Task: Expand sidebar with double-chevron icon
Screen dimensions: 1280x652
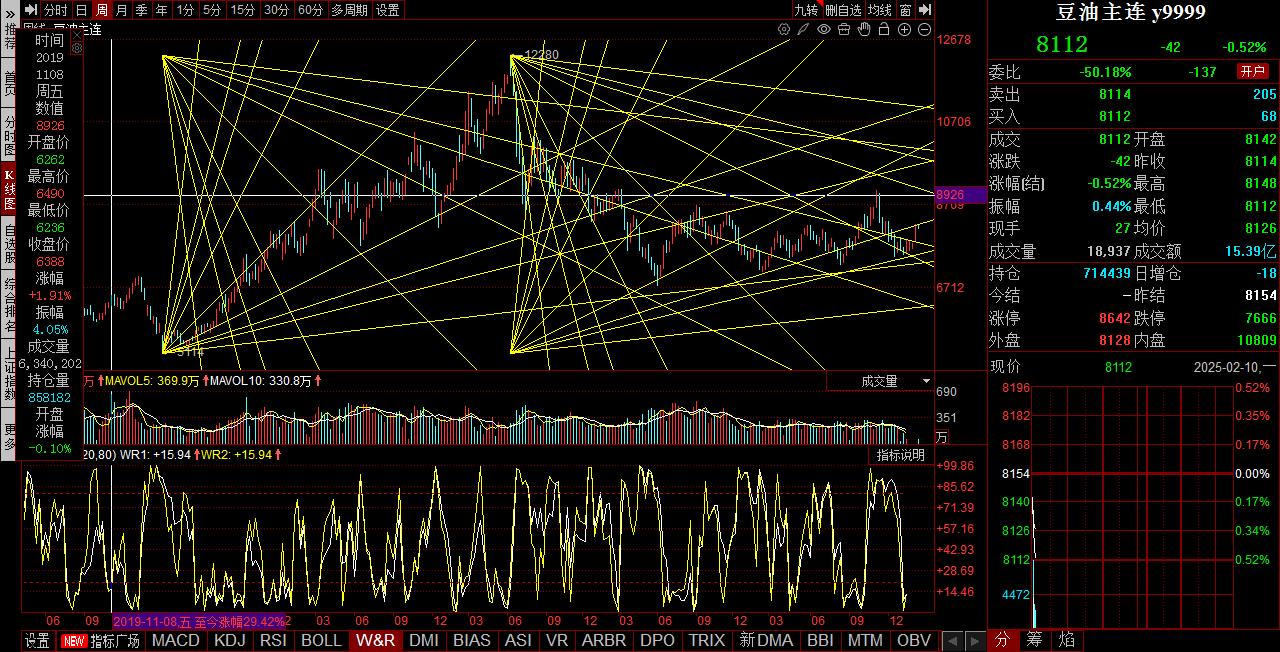Action: (9, 13)
